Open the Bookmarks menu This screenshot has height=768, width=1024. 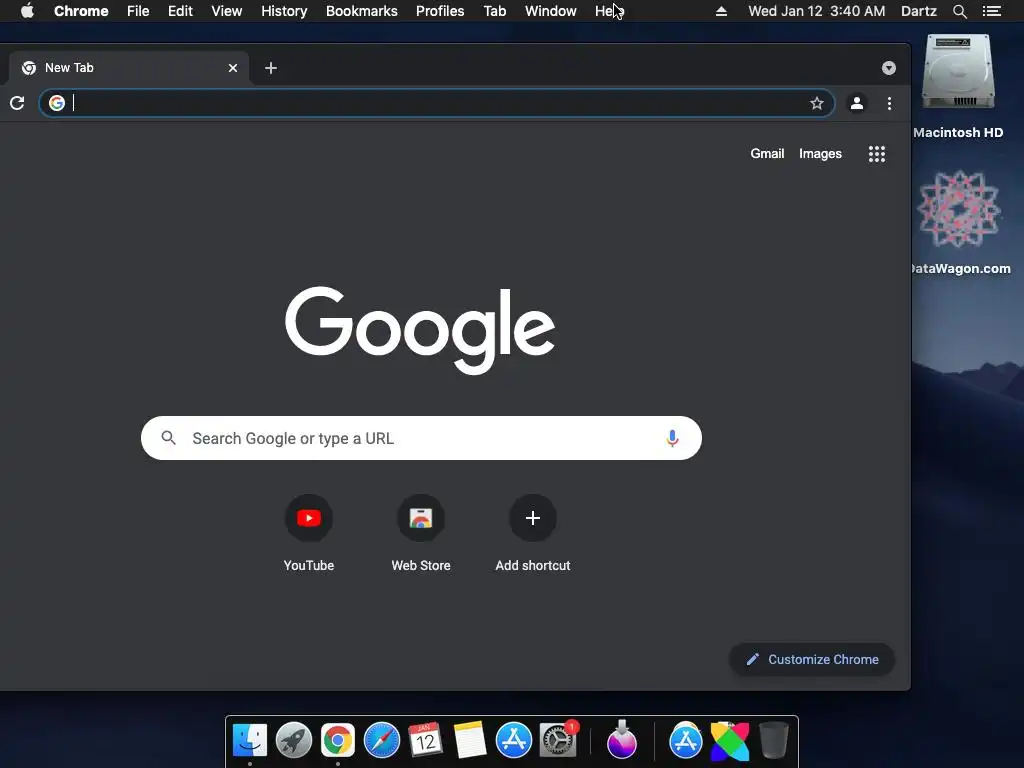(x=361, y=11)
